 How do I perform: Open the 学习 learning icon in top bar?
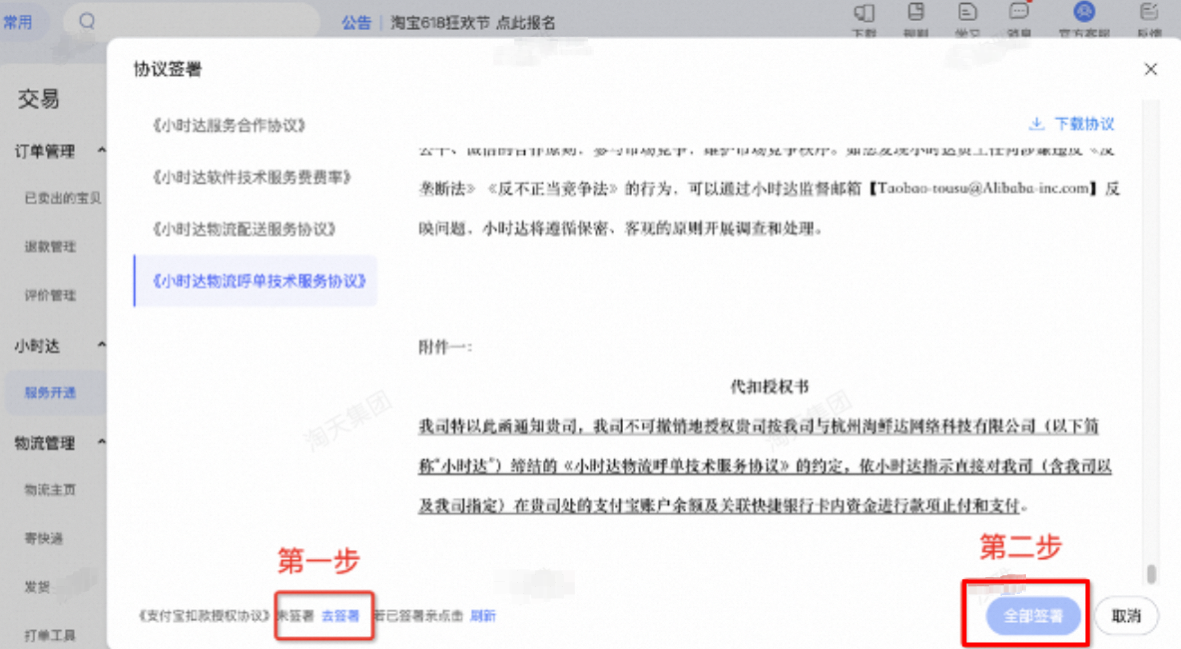(967, 12)
